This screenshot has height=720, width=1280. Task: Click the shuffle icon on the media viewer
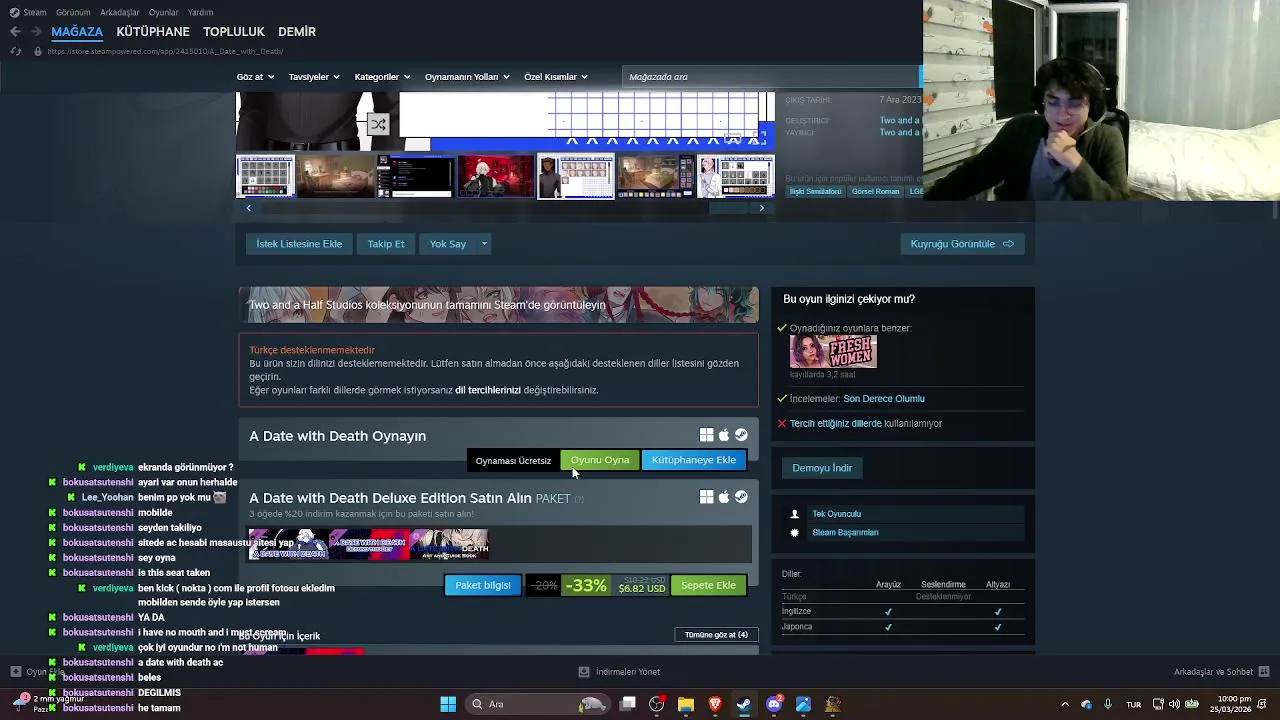[x=378, y=125]
